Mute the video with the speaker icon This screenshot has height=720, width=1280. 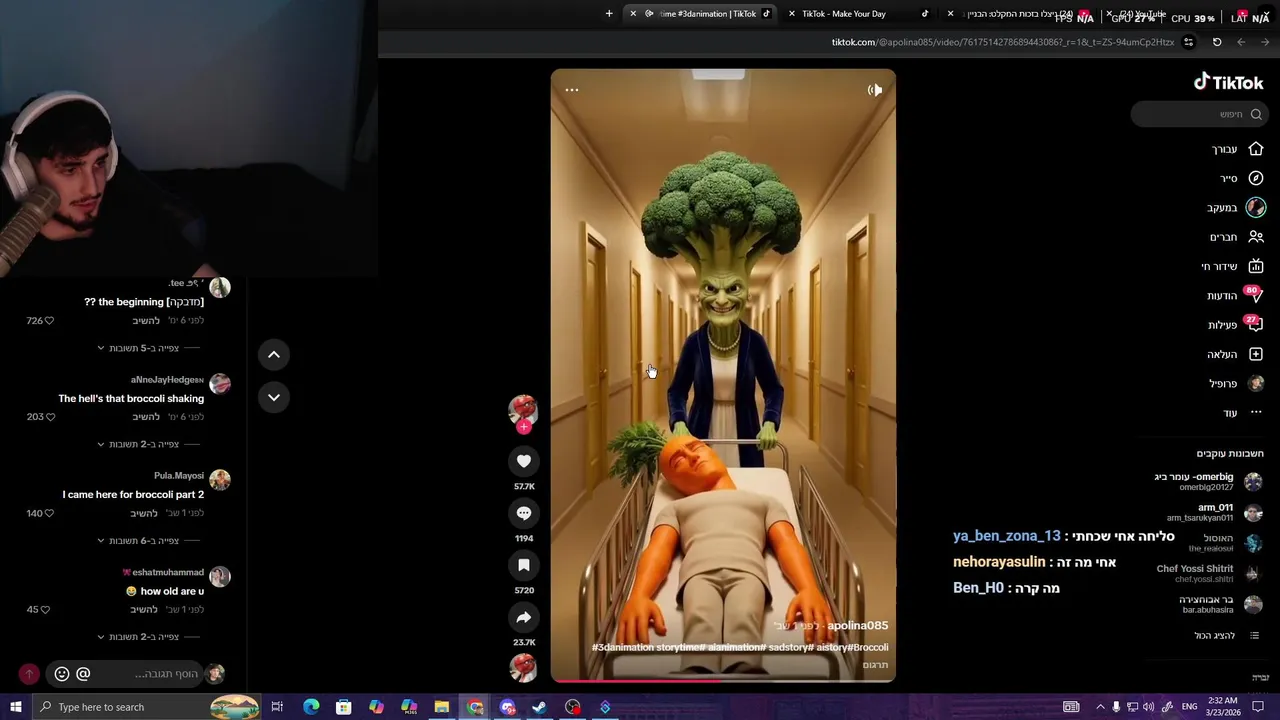coord(875,90)
